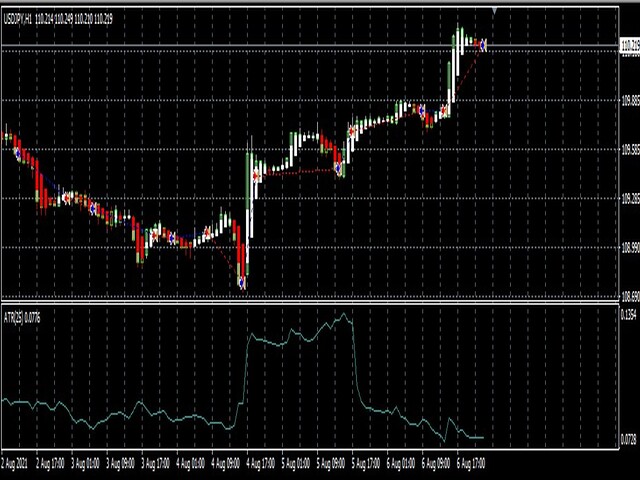Click the 3 Aug 17:00 time label
The image size is (640, 480).
click(156, 464)
